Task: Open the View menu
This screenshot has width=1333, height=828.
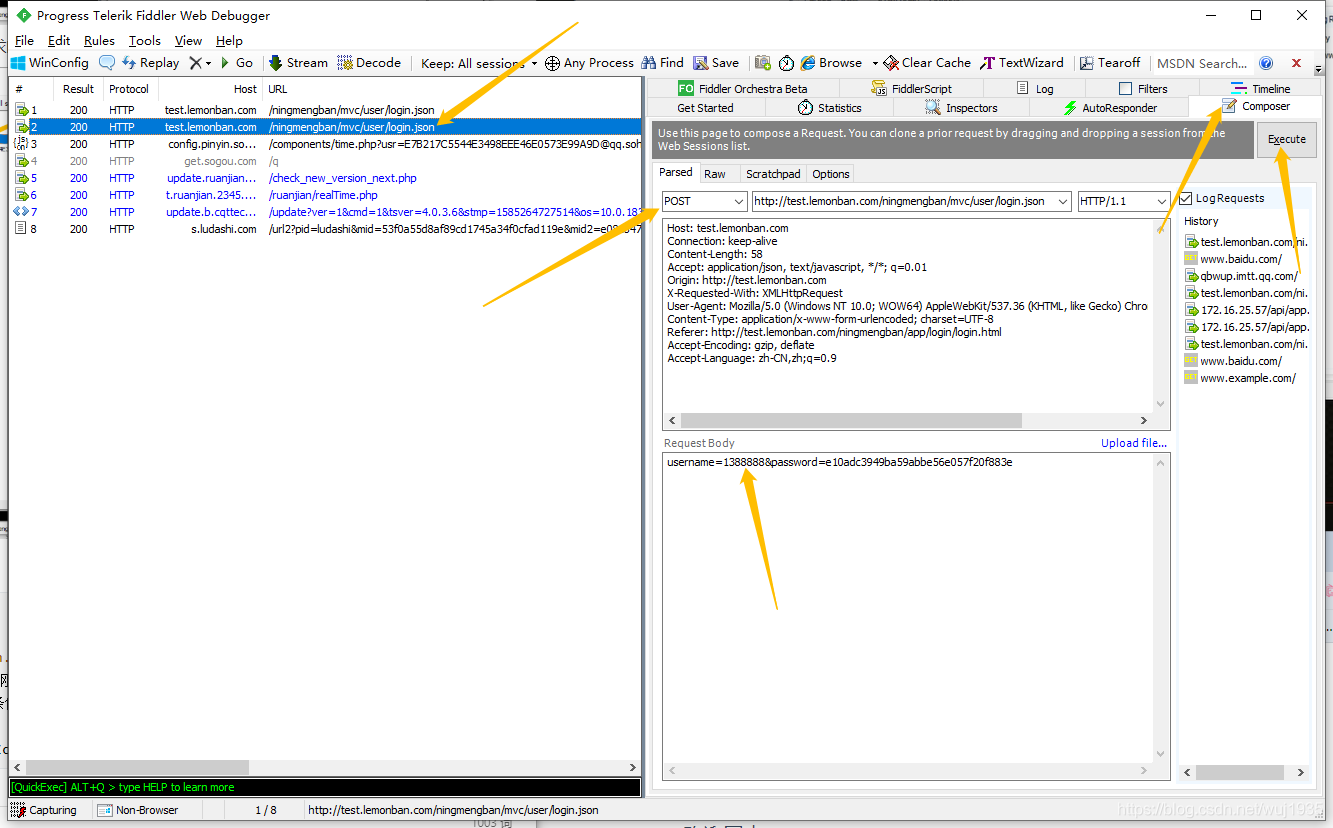Action: (188, 41)
